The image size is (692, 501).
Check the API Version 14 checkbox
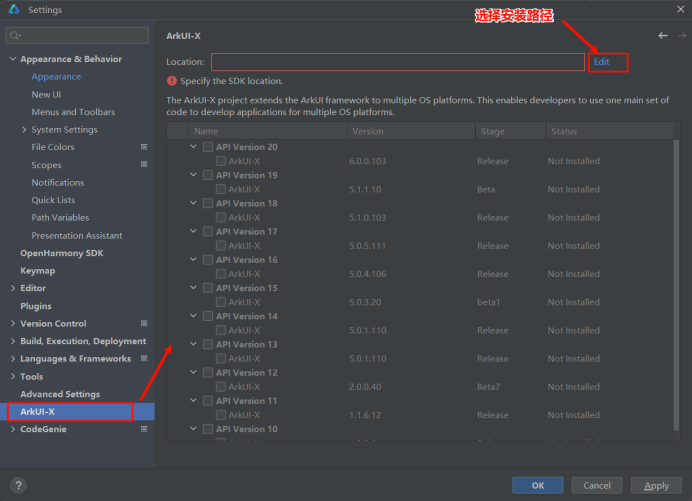pos(208,316)
